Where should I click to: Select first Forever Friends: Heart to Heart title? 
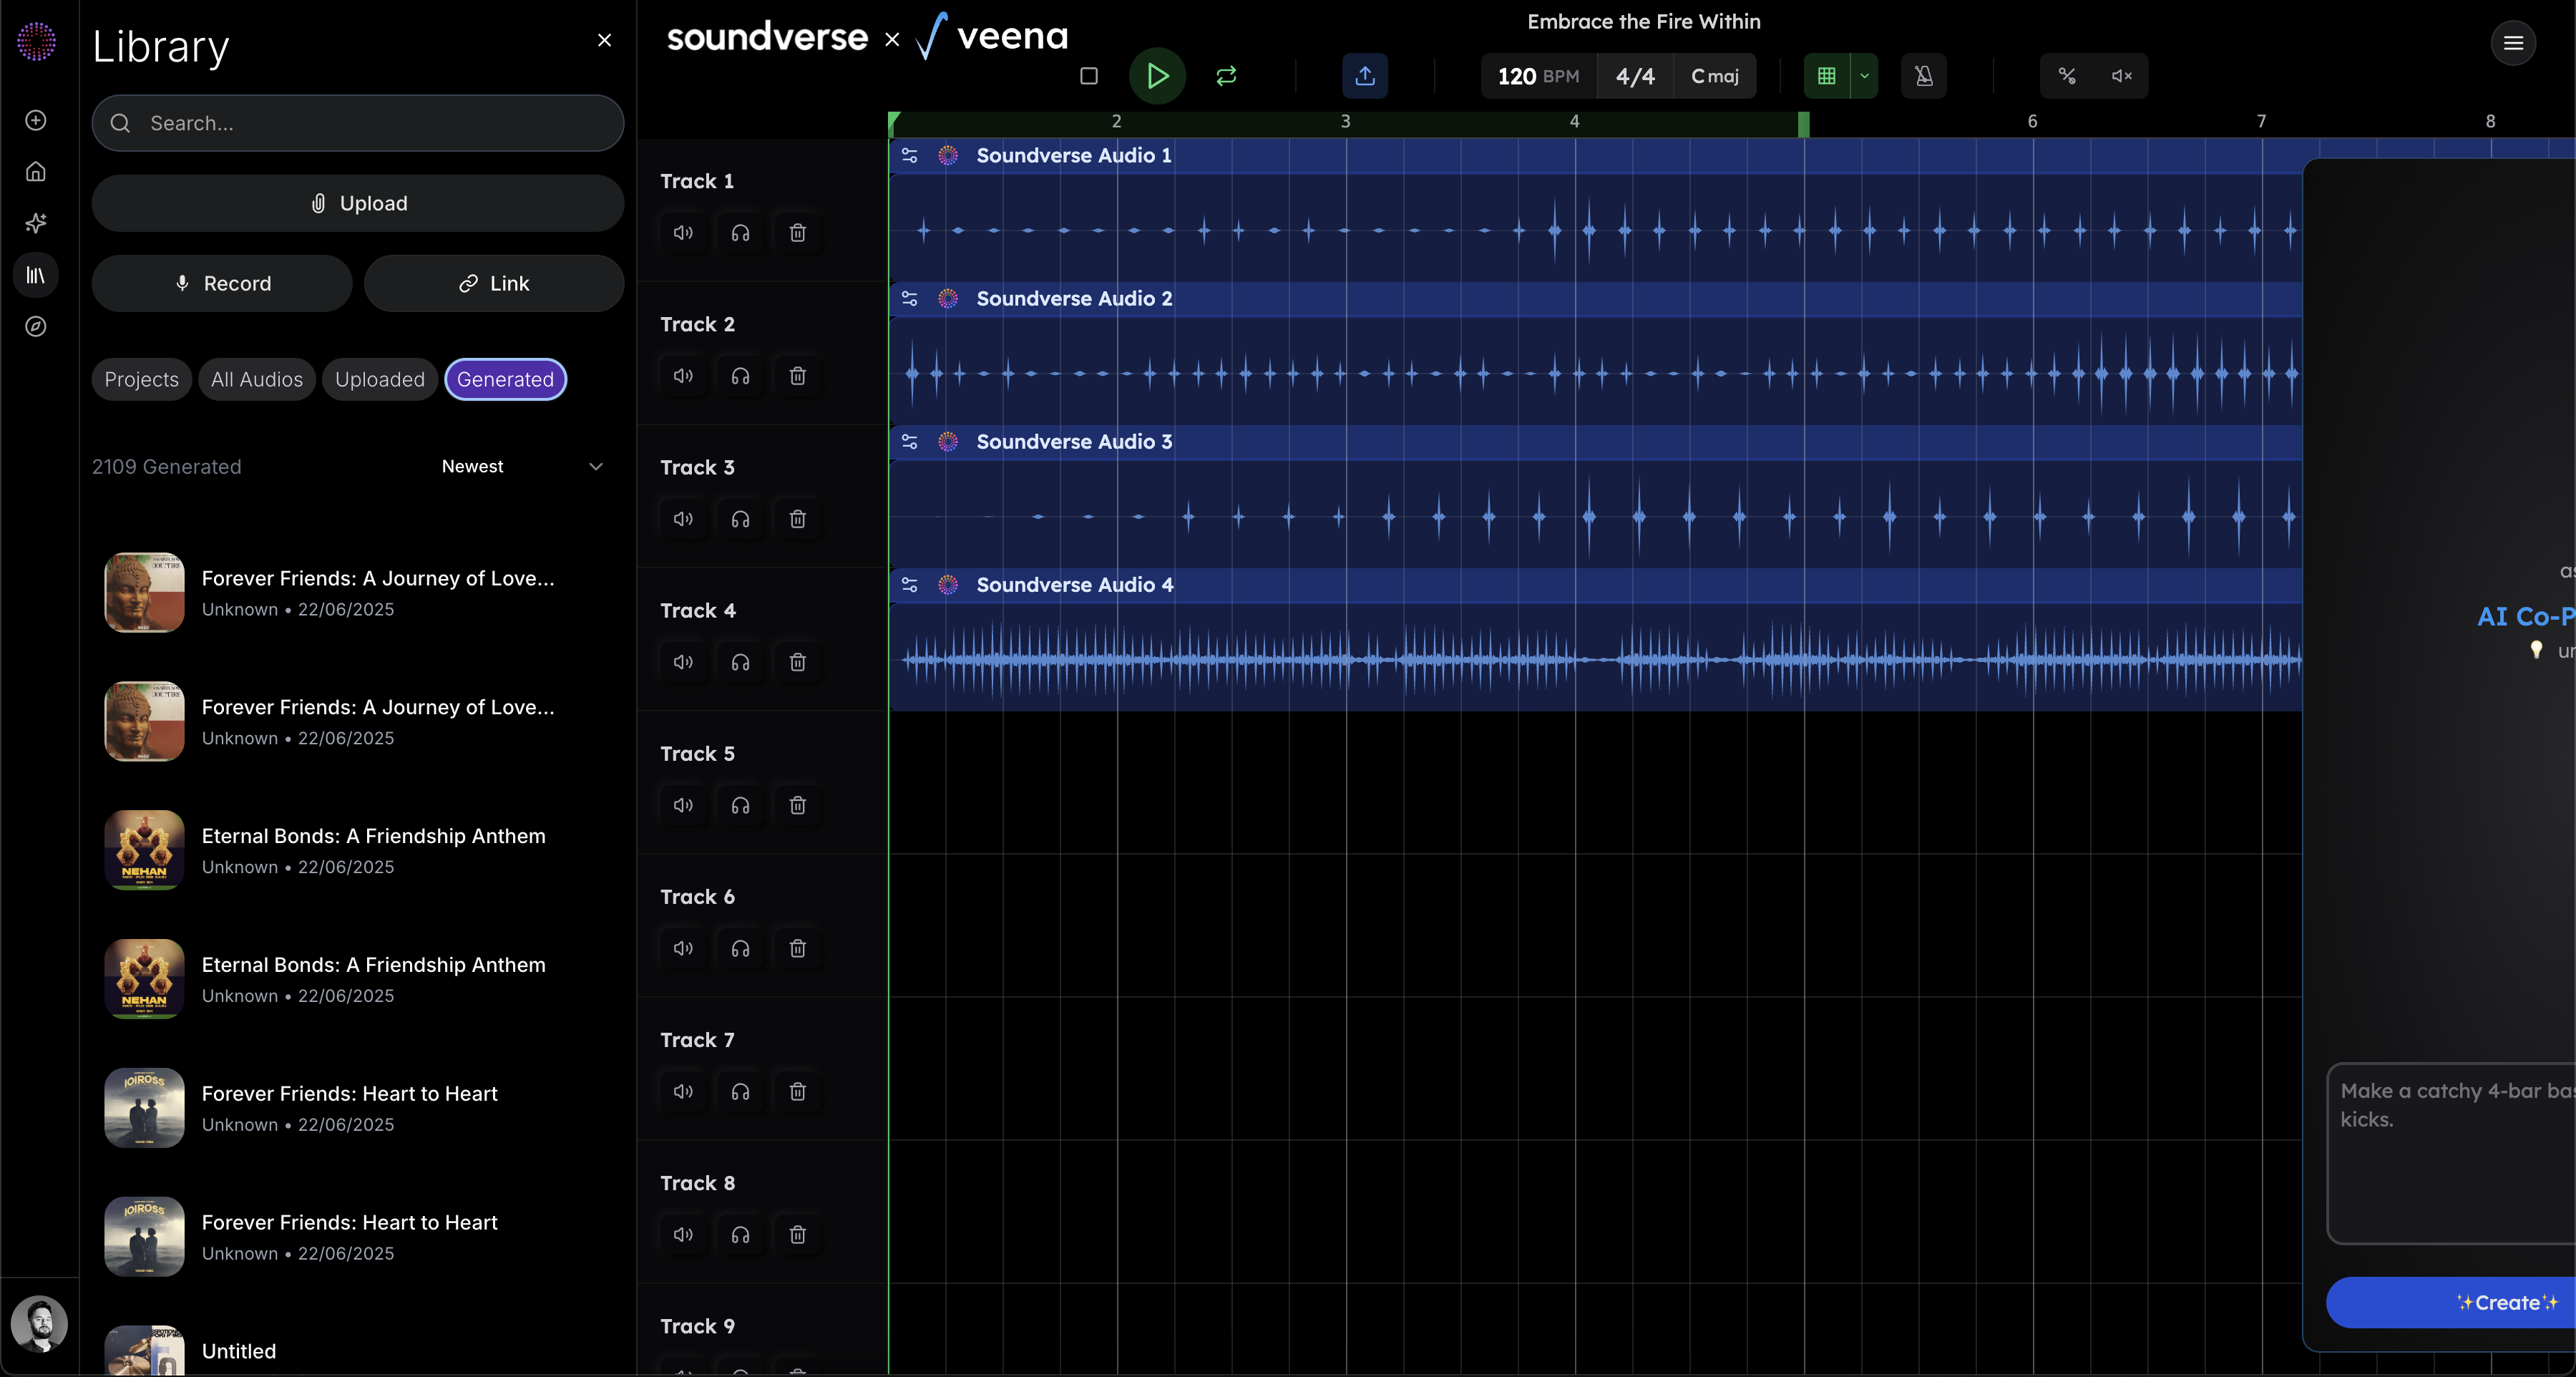[350, 1094]
